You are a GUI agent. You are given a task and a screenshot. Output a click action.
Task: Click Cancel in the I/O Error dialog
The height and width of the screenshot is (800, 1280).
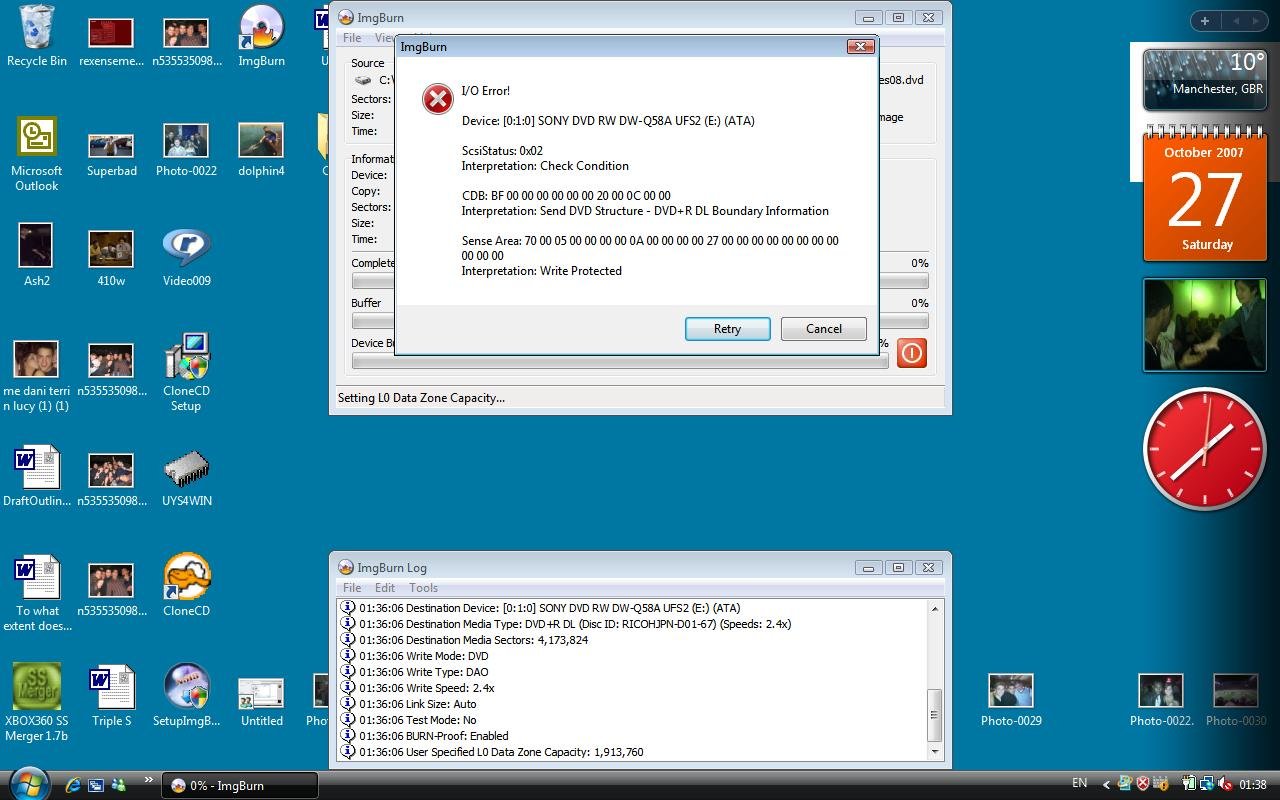823,329
